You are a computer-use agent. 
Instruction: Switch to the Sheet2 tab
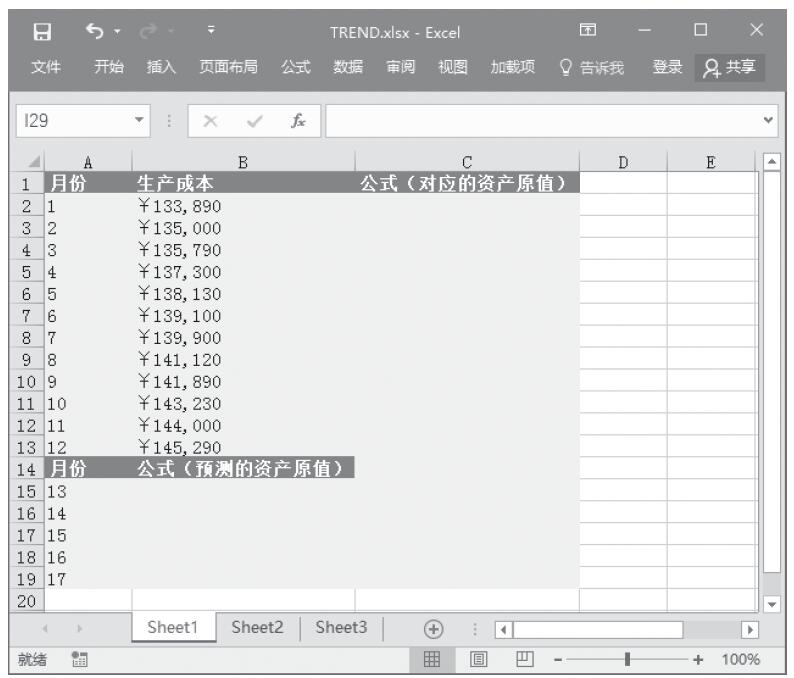pos(257,628)
